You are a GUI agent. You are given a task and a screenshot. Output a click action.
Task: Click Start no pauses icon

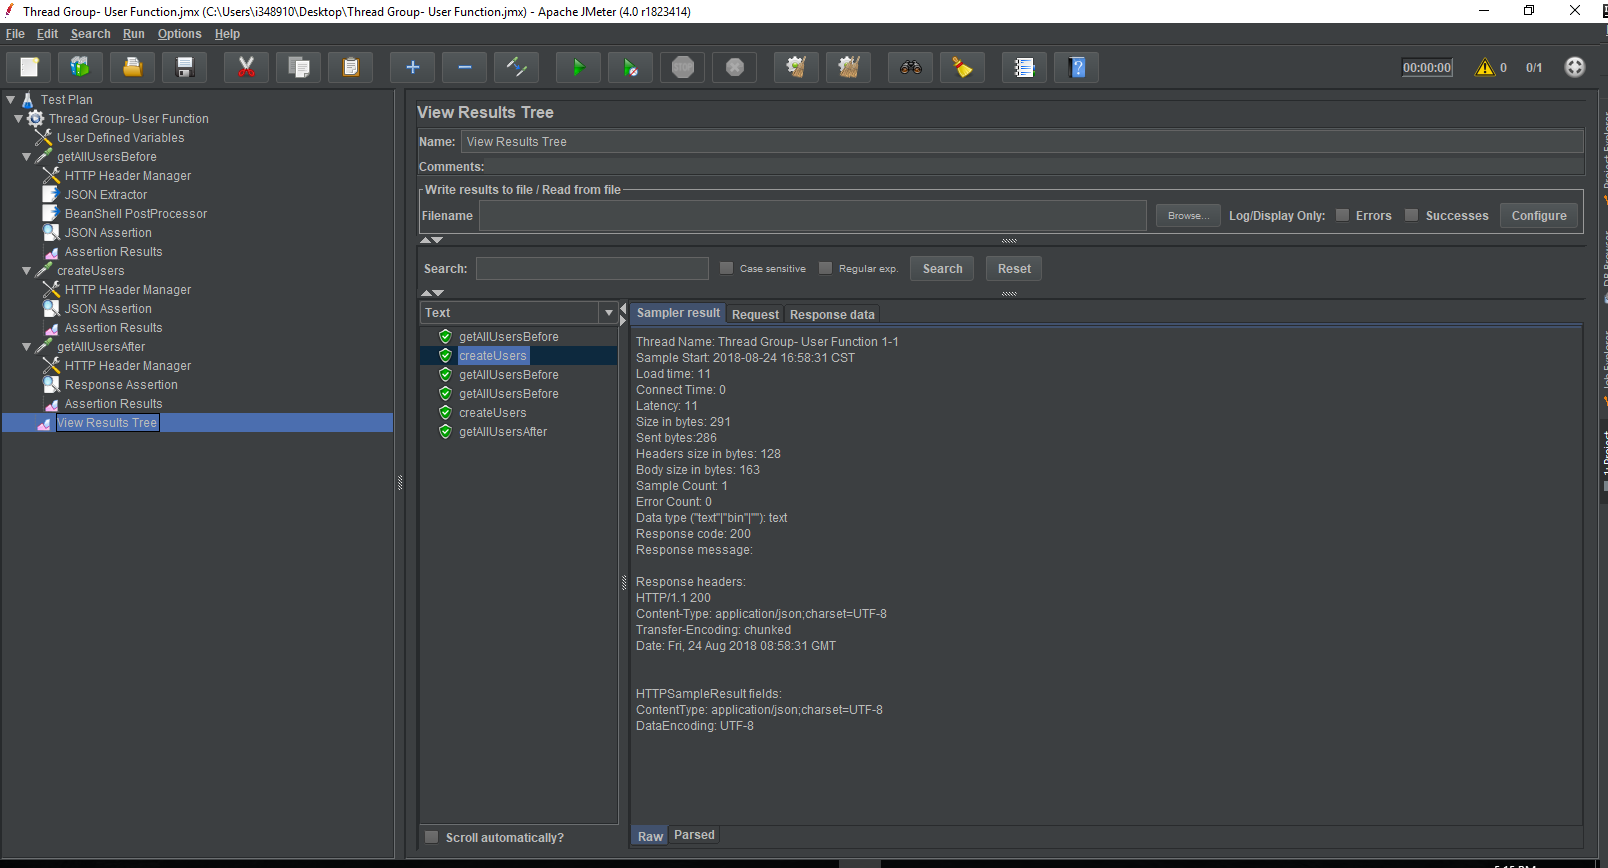[x=630, y=67]
